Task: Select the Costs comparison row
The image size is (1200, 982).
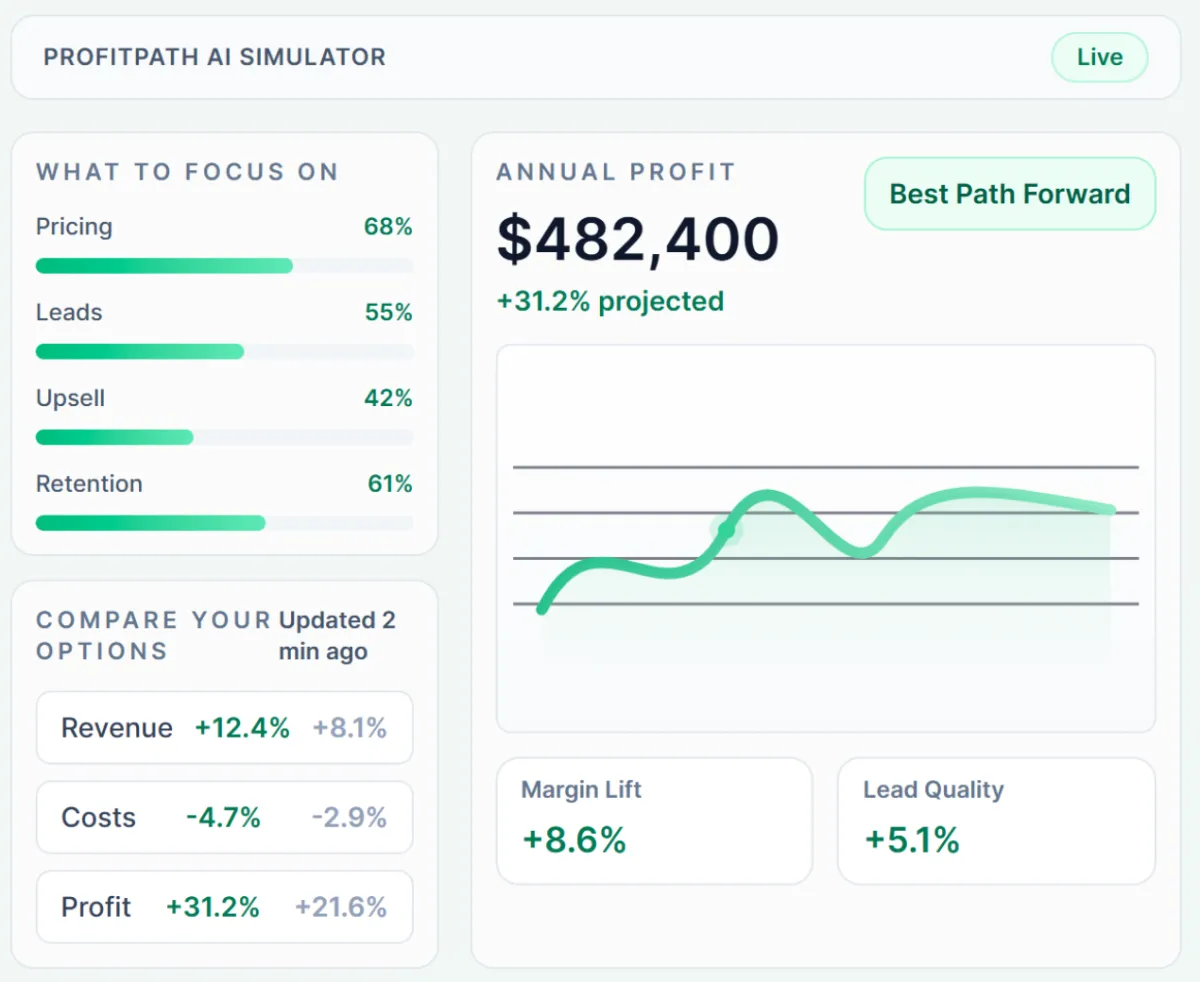Action: (224, 818)
